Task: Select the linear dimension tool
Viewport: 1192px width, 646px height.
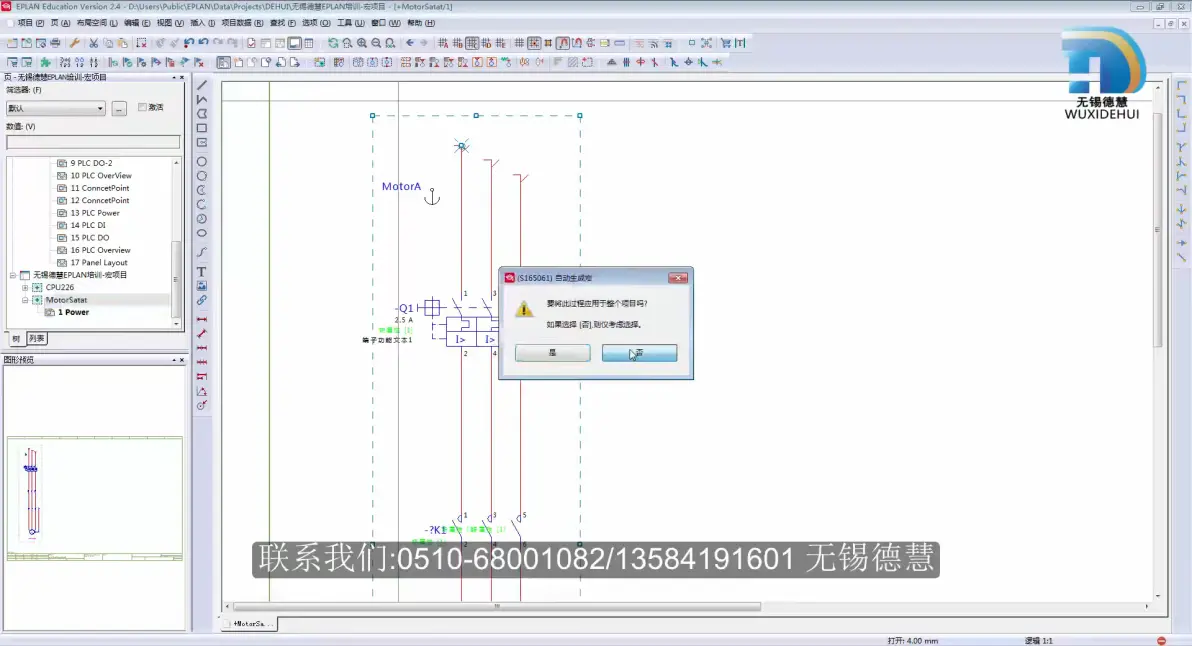Action: tap(202, 319)
